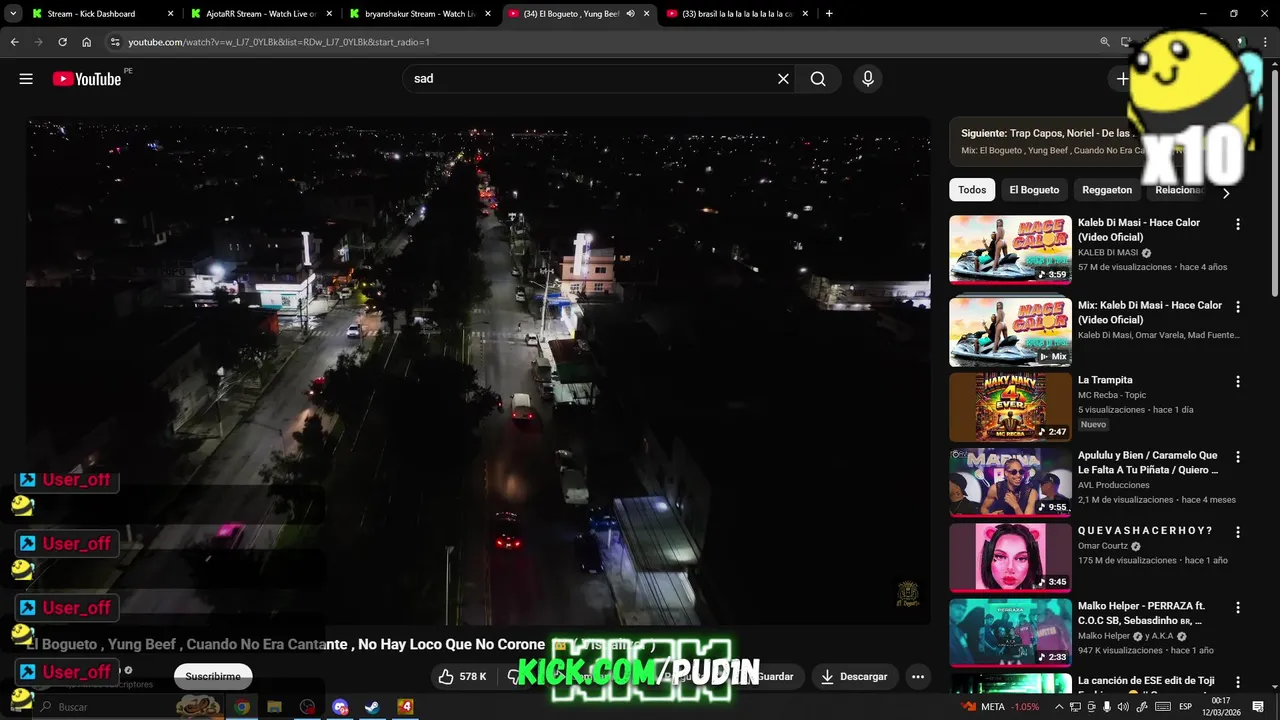The height and width of the screenshot is (720, 1280).
Task: Open Malko Helper PERRAZA 2:33 thumbnail
Action: 1010,632
